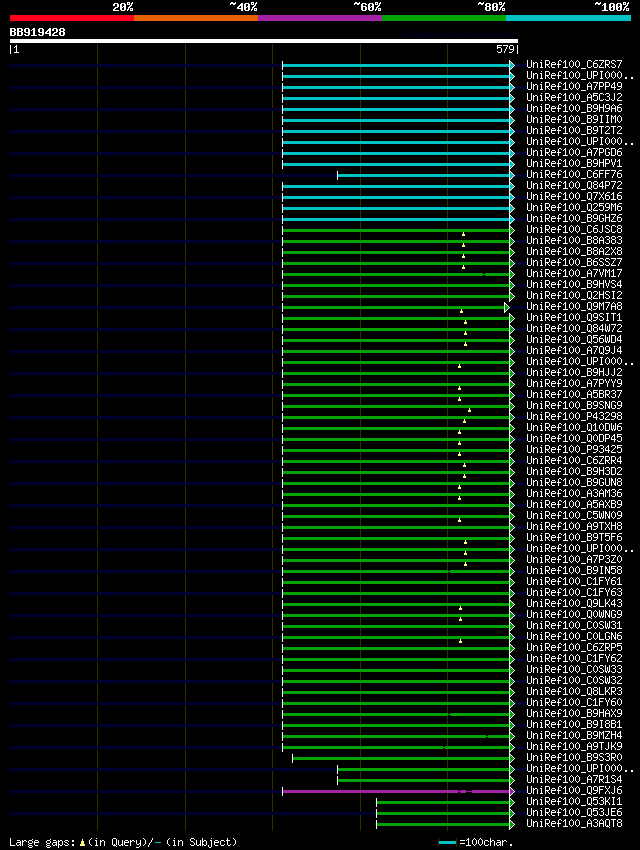Click the yellow gap marker on UniRef100_C6JSC8 row

coord(463,234)
